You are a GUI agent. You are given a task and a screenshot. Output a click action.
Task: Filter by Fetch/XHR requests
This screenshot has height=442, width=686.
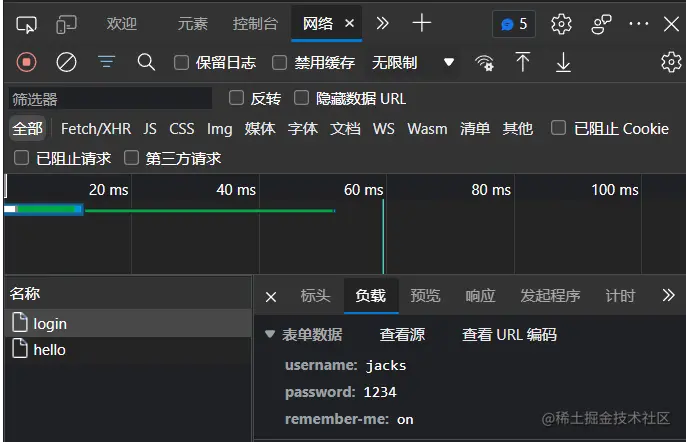point(96,129)
